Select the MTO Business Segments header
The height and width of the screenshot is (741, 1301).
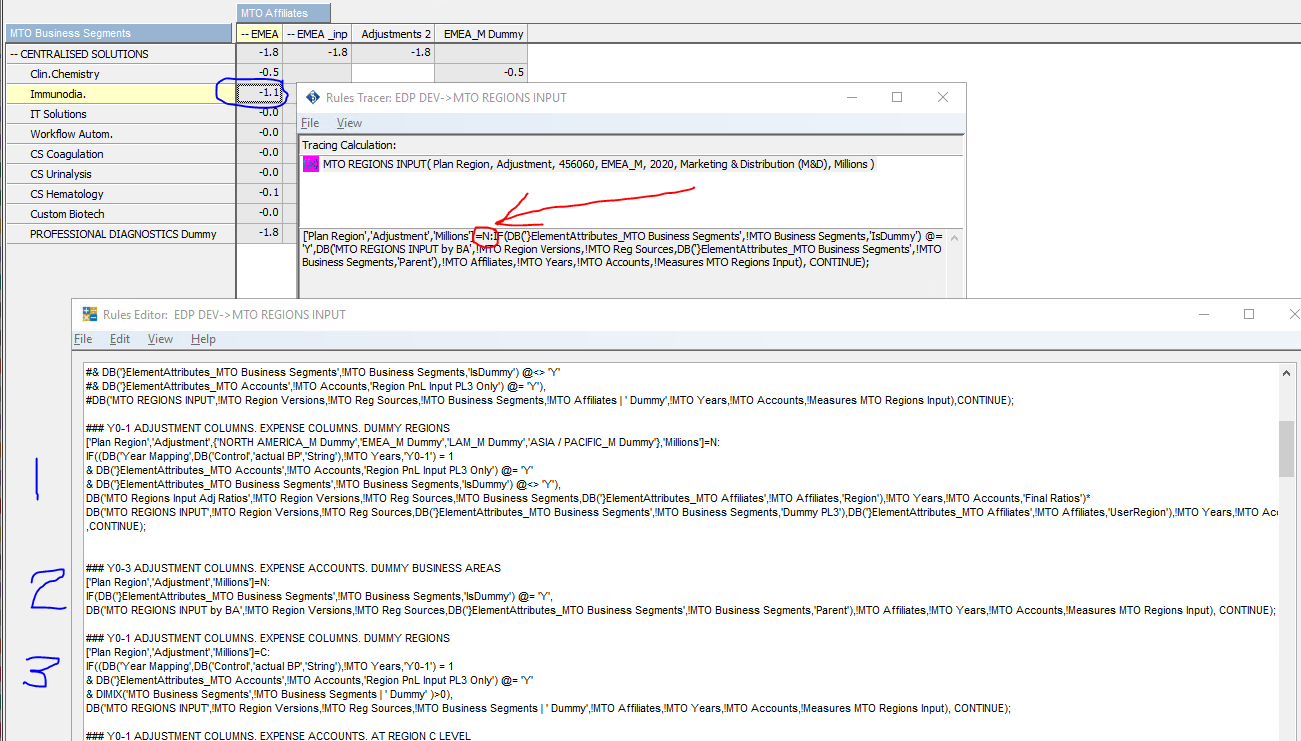click(120, 33)
